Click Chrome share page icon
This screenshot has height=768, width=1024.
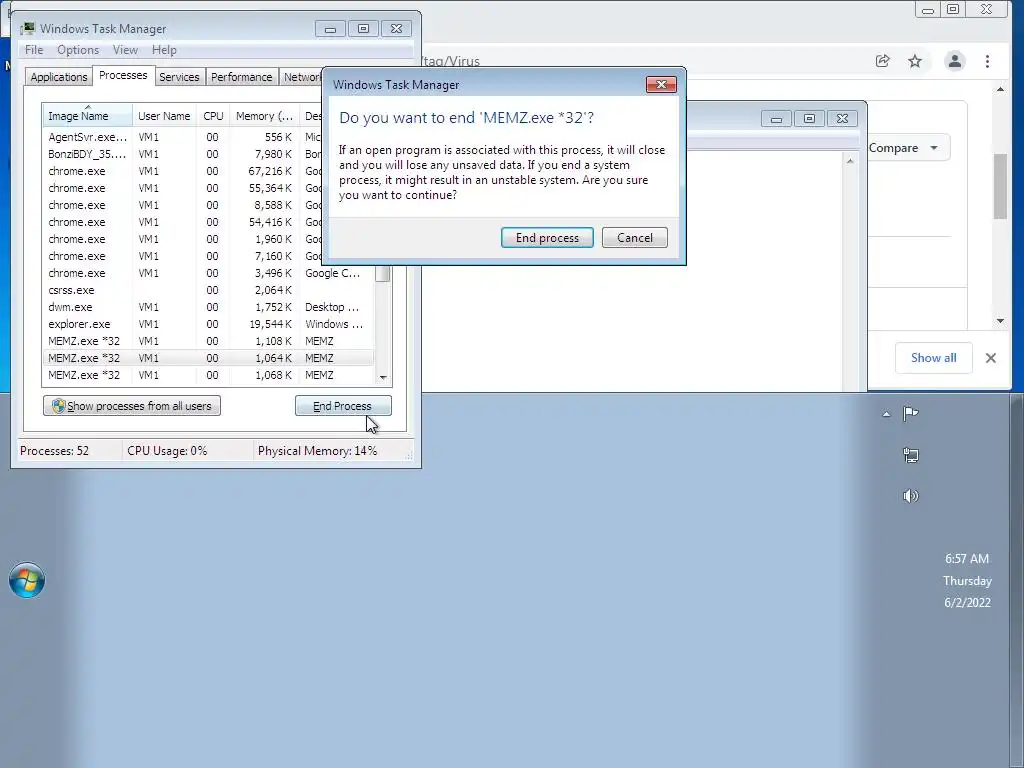tap(882, 61)
